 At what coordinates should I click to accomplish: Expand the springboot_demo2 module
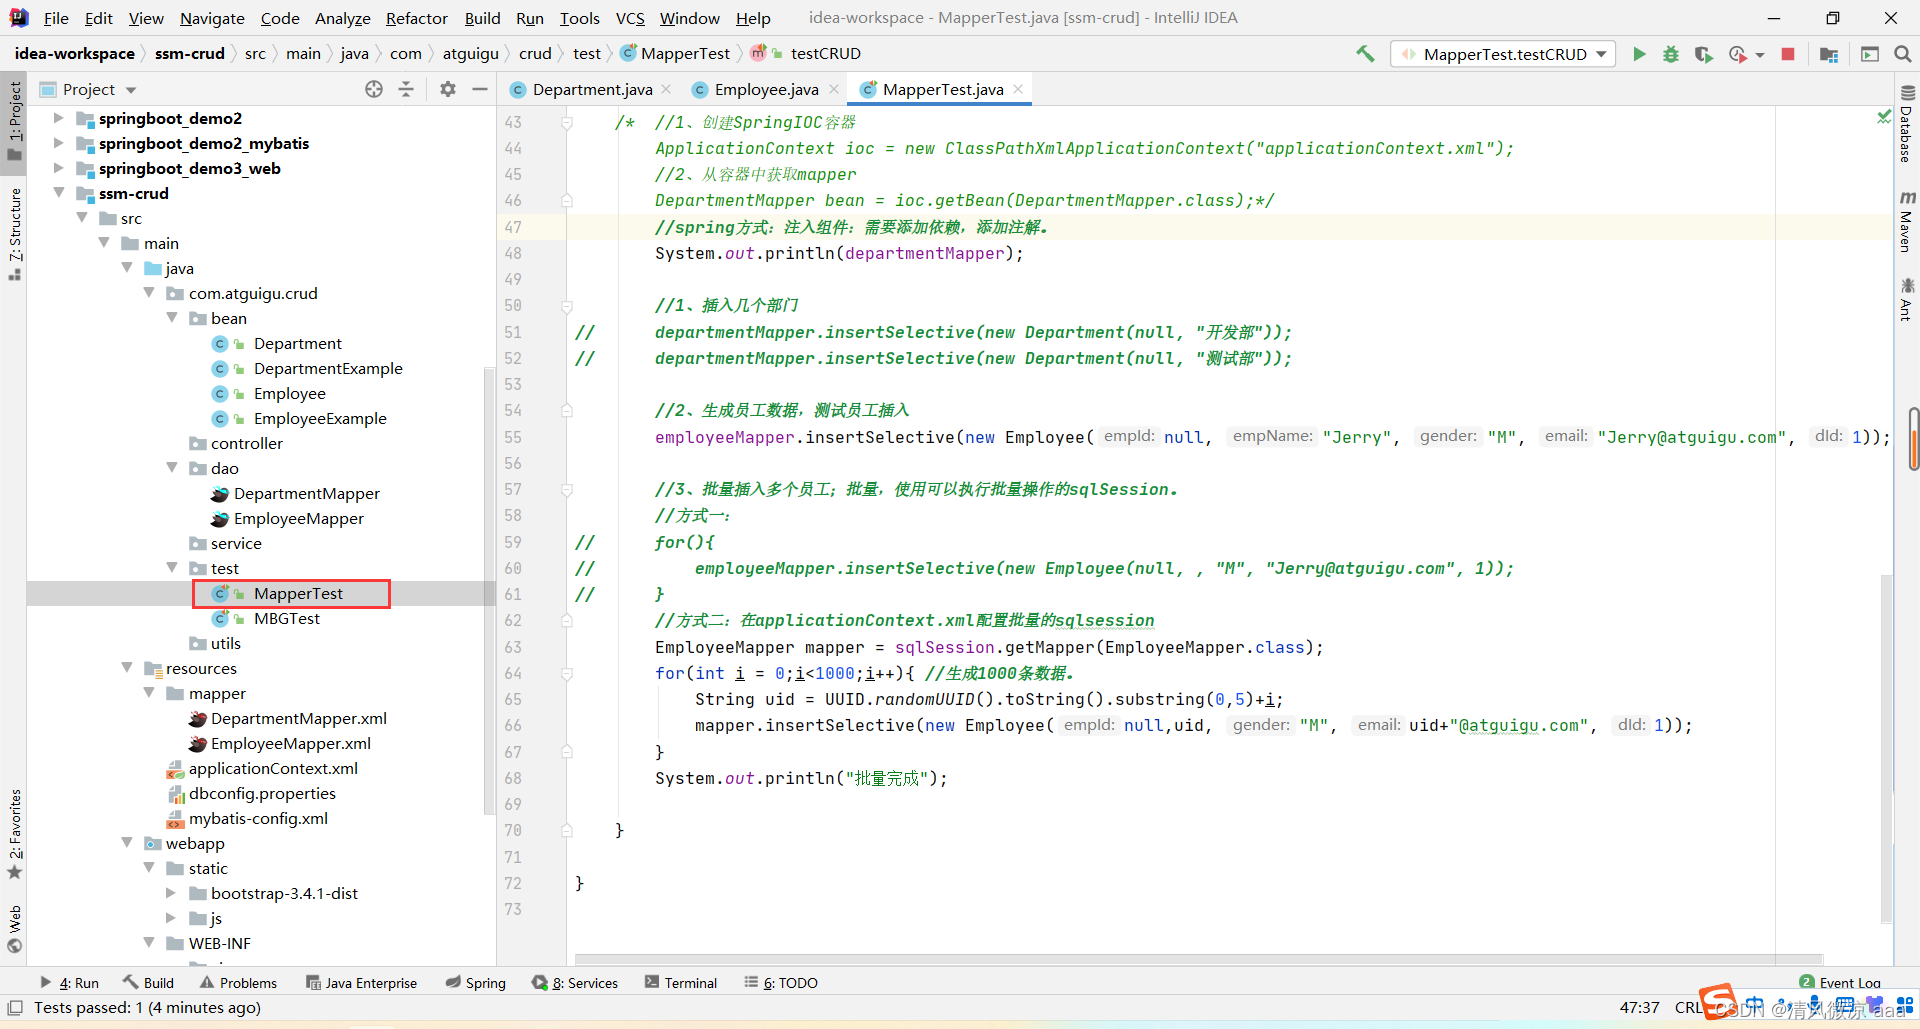(x=58, y=118)
